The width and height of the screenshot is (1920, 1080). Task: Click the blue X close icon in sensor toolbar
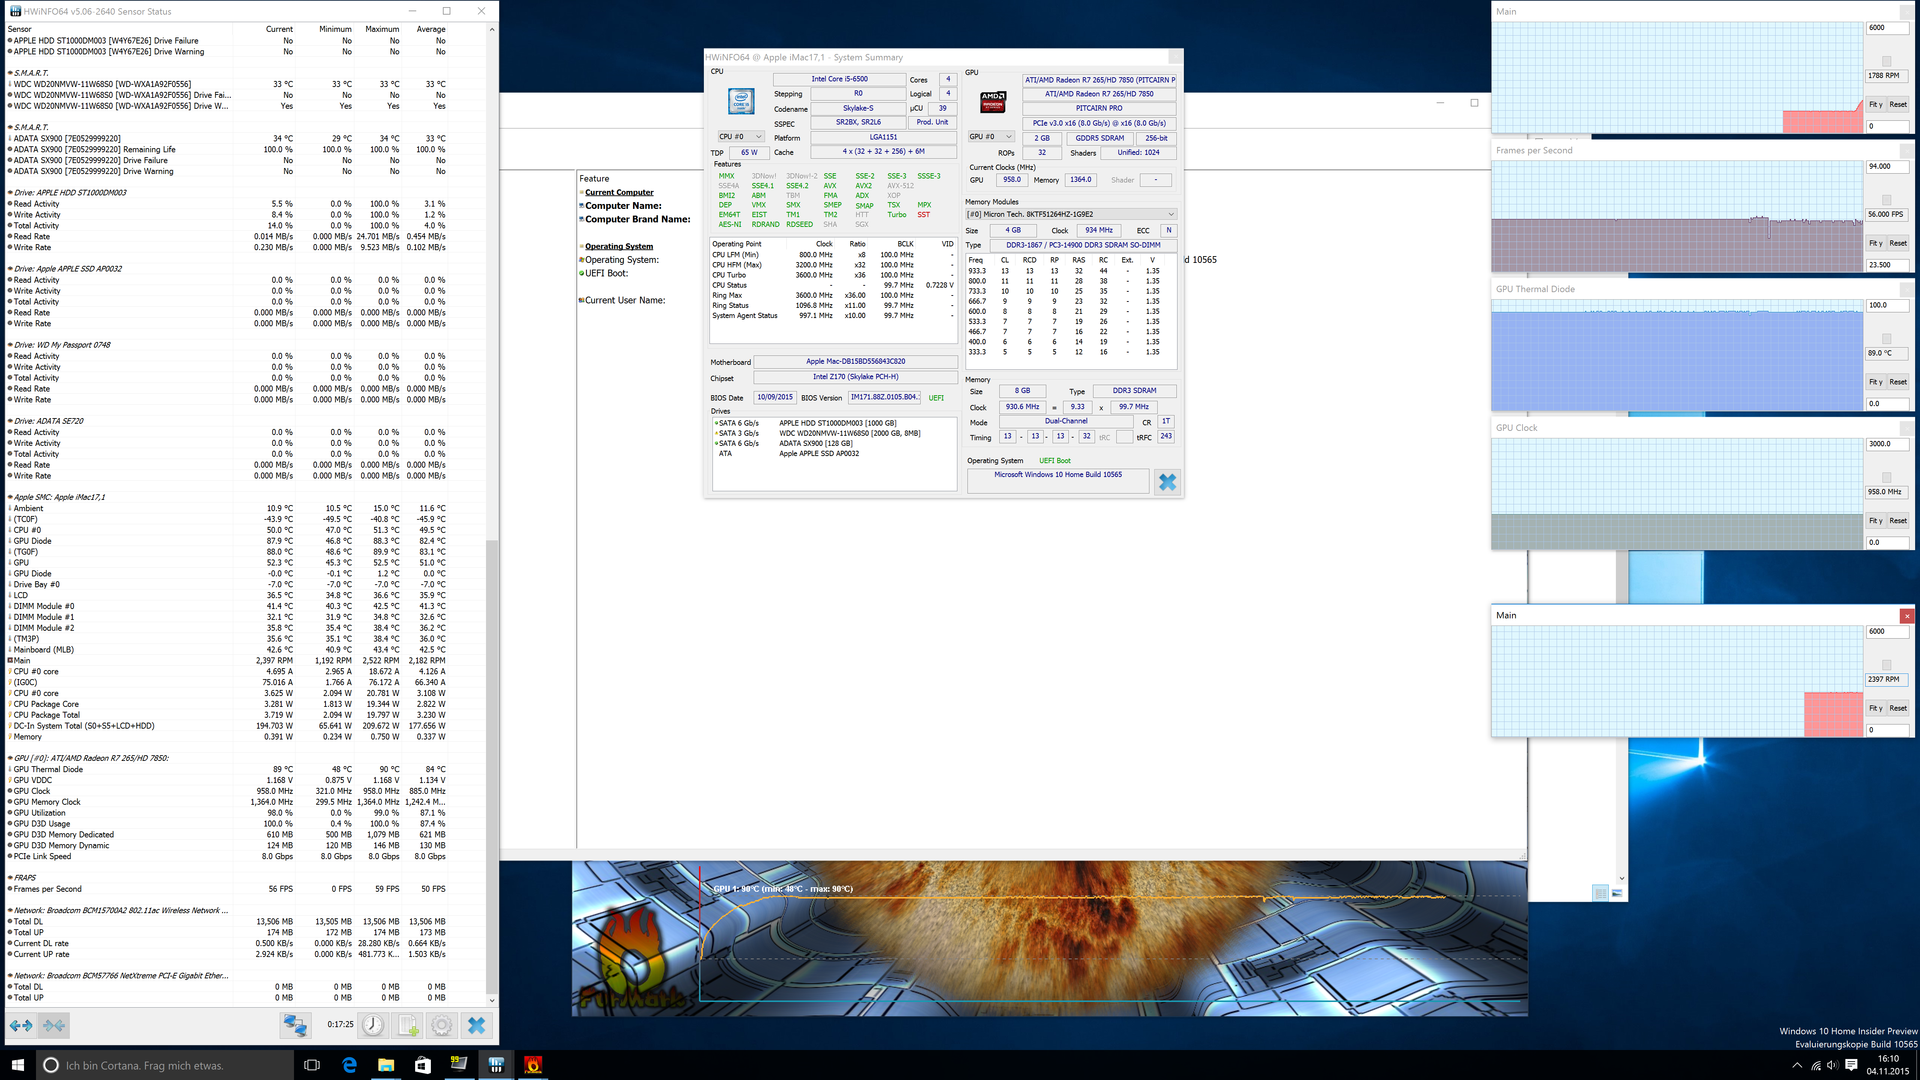477,1025
